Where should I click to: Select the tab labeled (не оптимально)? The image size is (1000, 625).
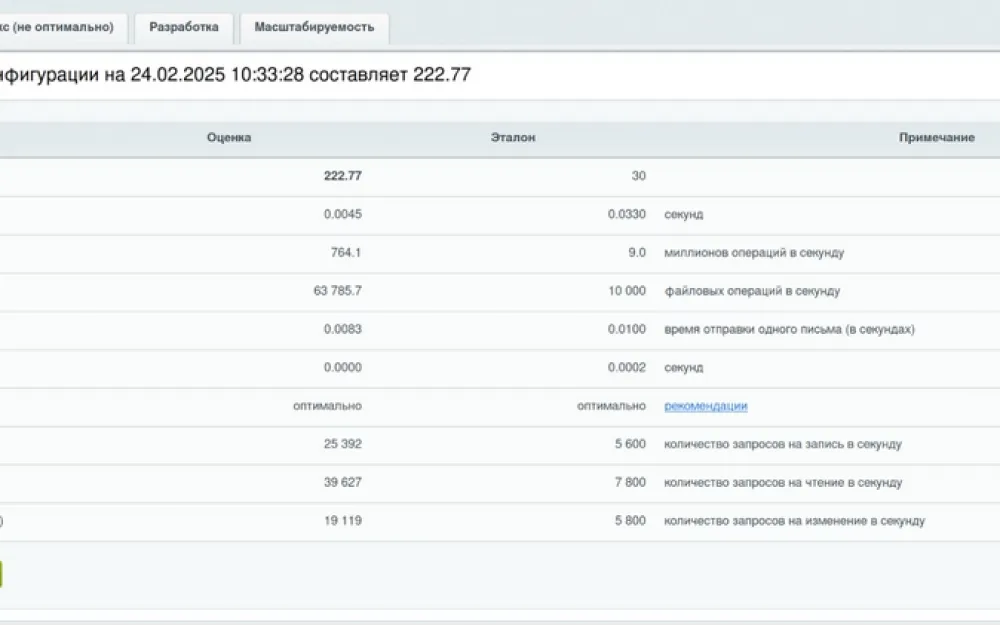coord(60,28)
